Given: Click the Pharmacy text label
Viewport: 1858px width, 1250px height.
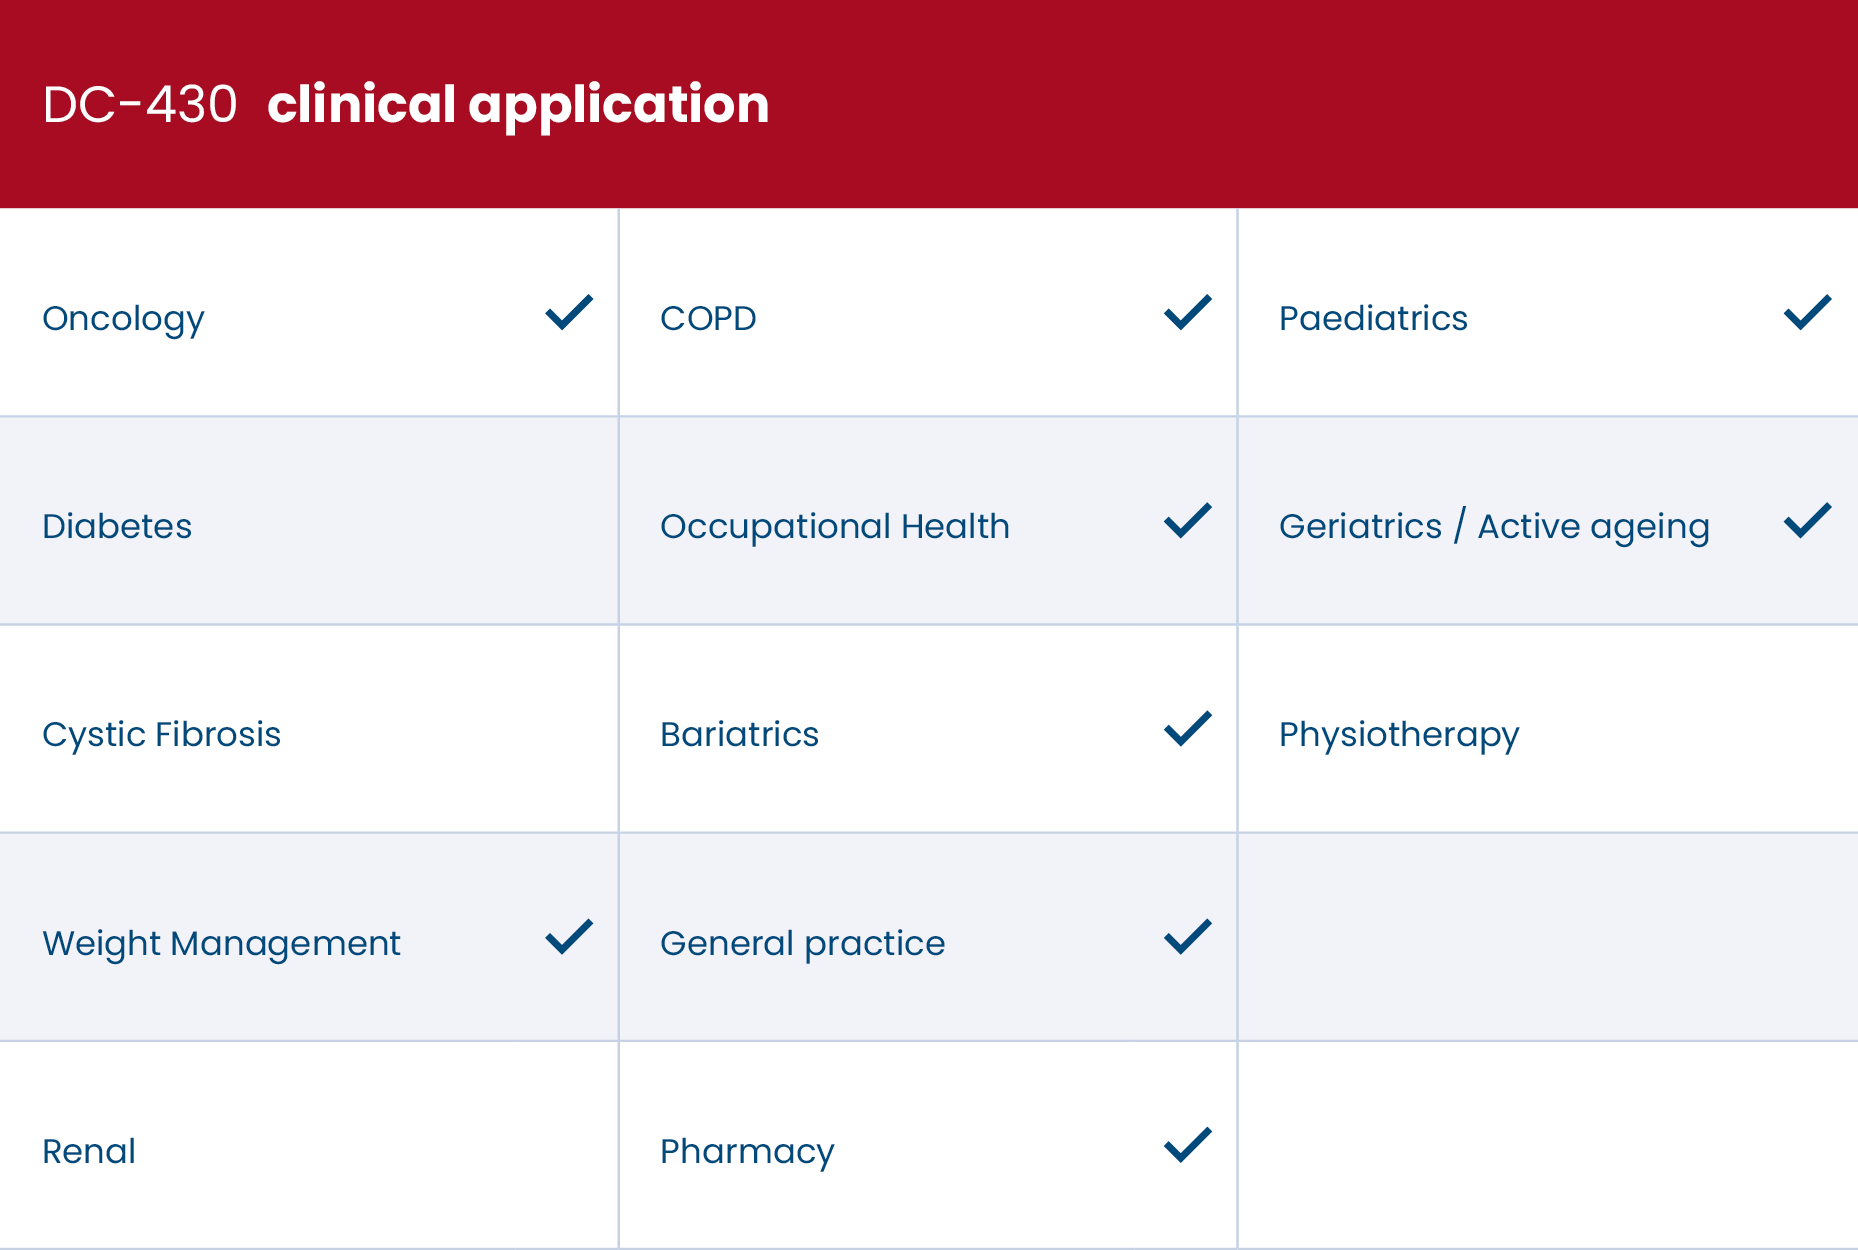Looking at the screenshot, I should pos(747,1151).
